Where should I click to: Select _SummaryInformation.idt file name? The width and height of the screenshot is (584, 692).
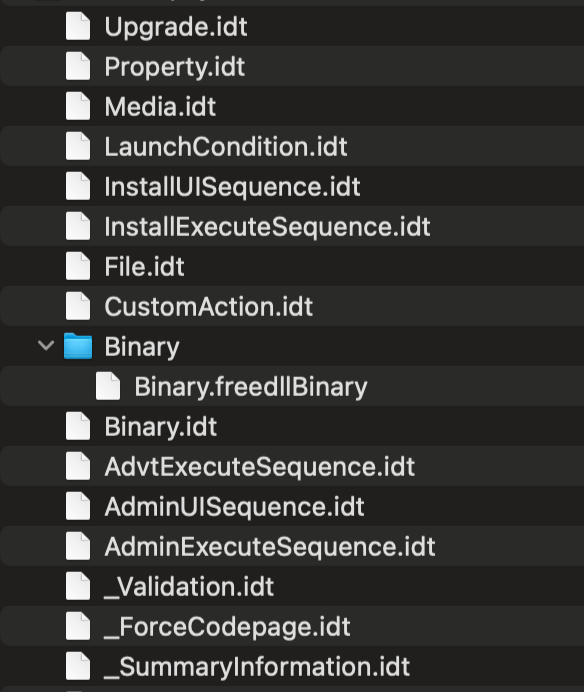257,667
